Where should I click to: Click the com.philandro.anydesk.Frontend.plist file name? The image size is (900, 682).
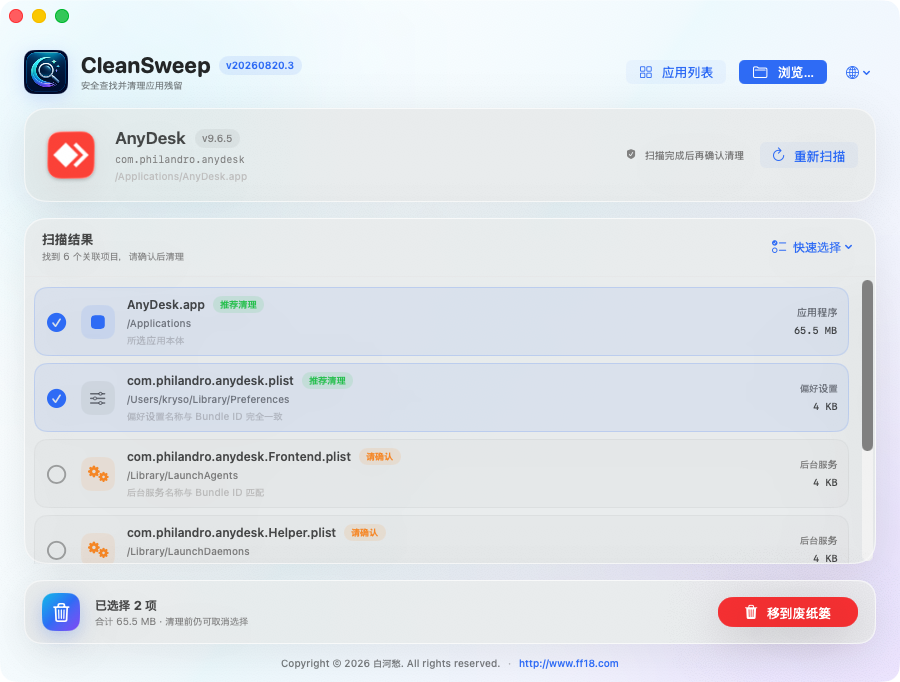click(239, 456)
